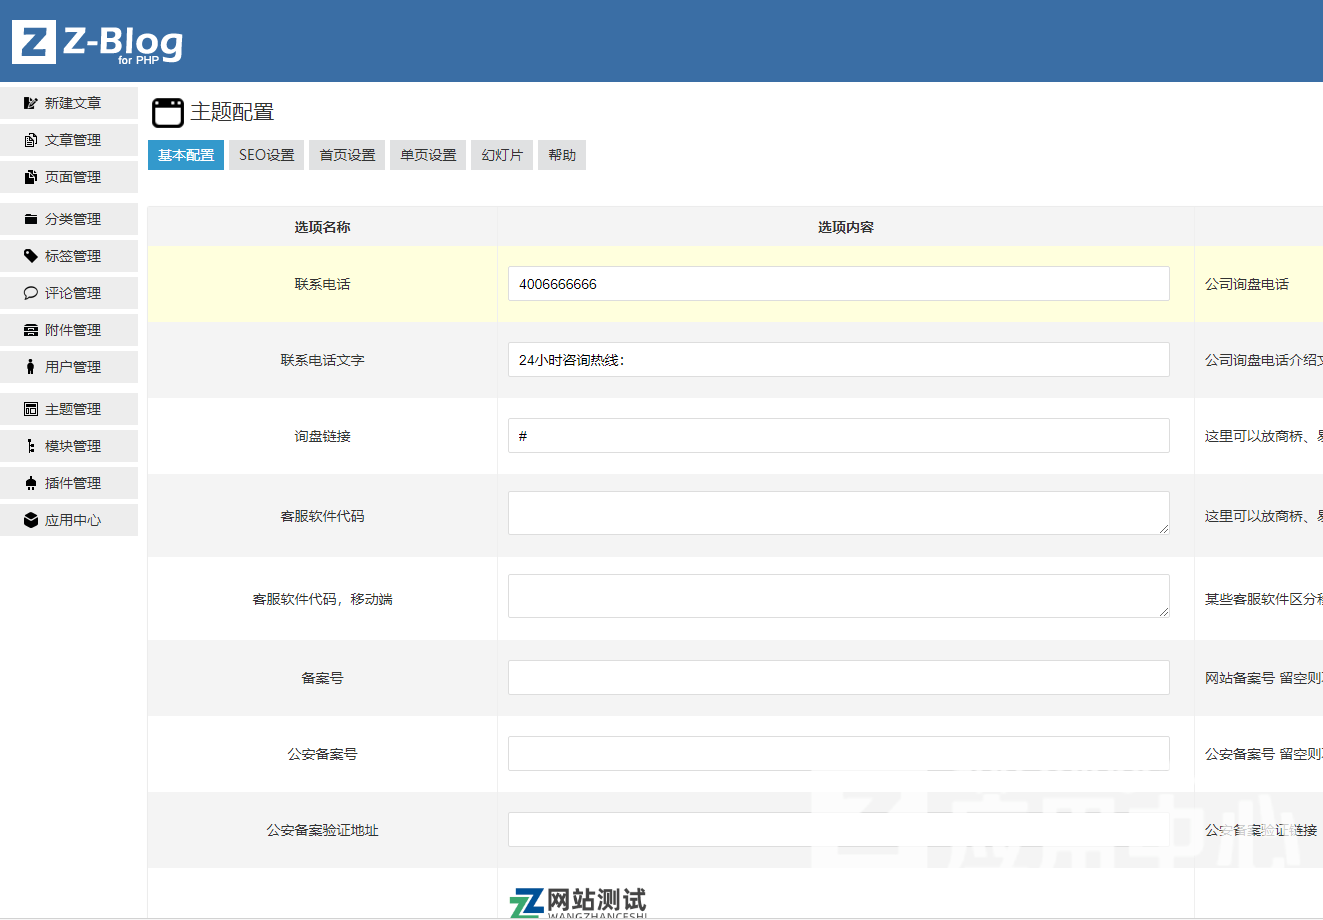Open 评论管理 comments section
The width and height of the screenshot is (1323, 920).
[x=69, y=293]
